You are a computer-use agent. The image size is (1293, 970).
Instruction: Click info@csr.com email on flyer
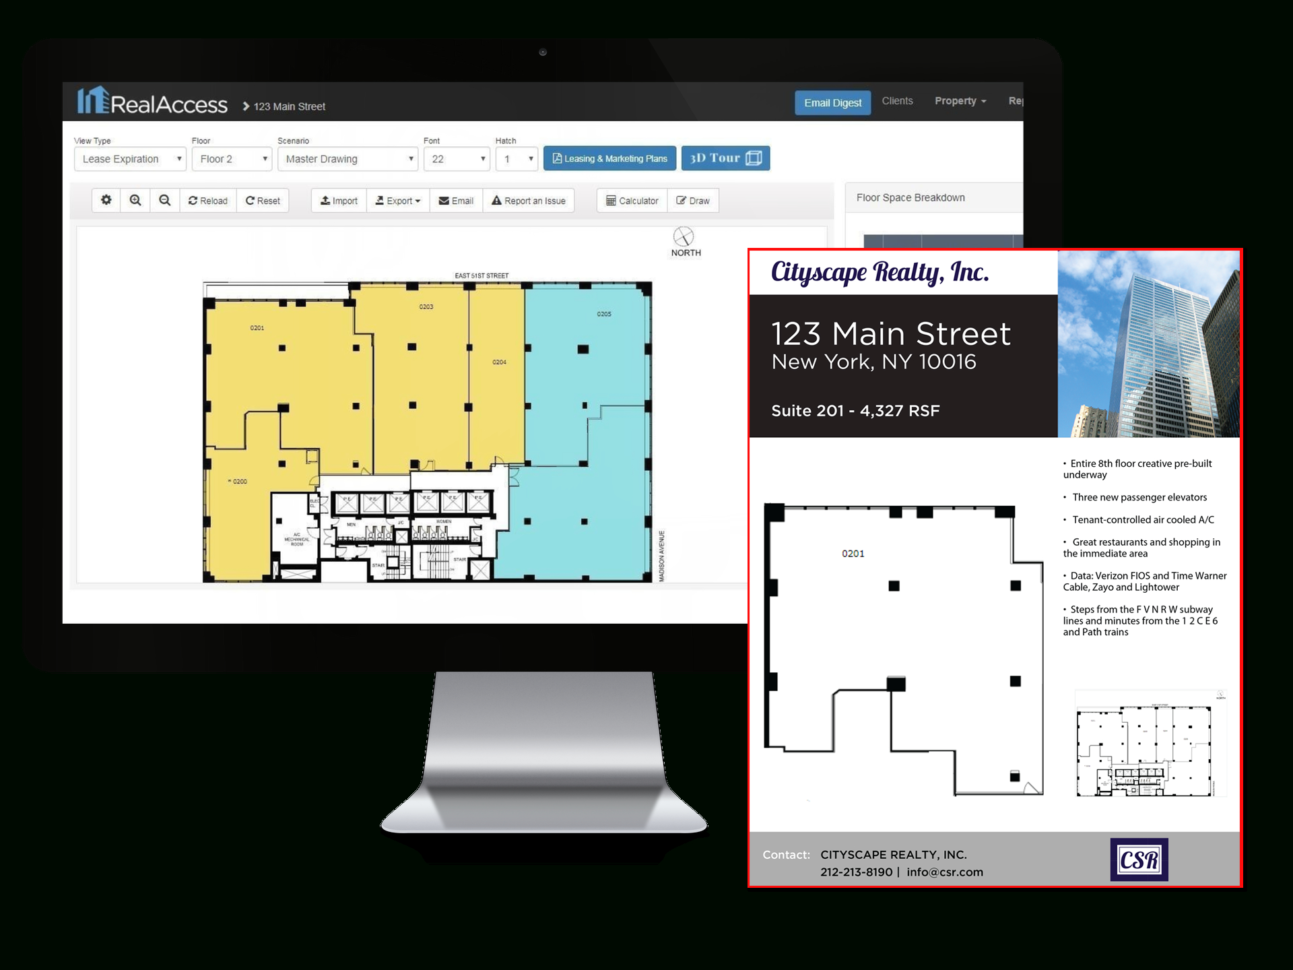(945, 872)
